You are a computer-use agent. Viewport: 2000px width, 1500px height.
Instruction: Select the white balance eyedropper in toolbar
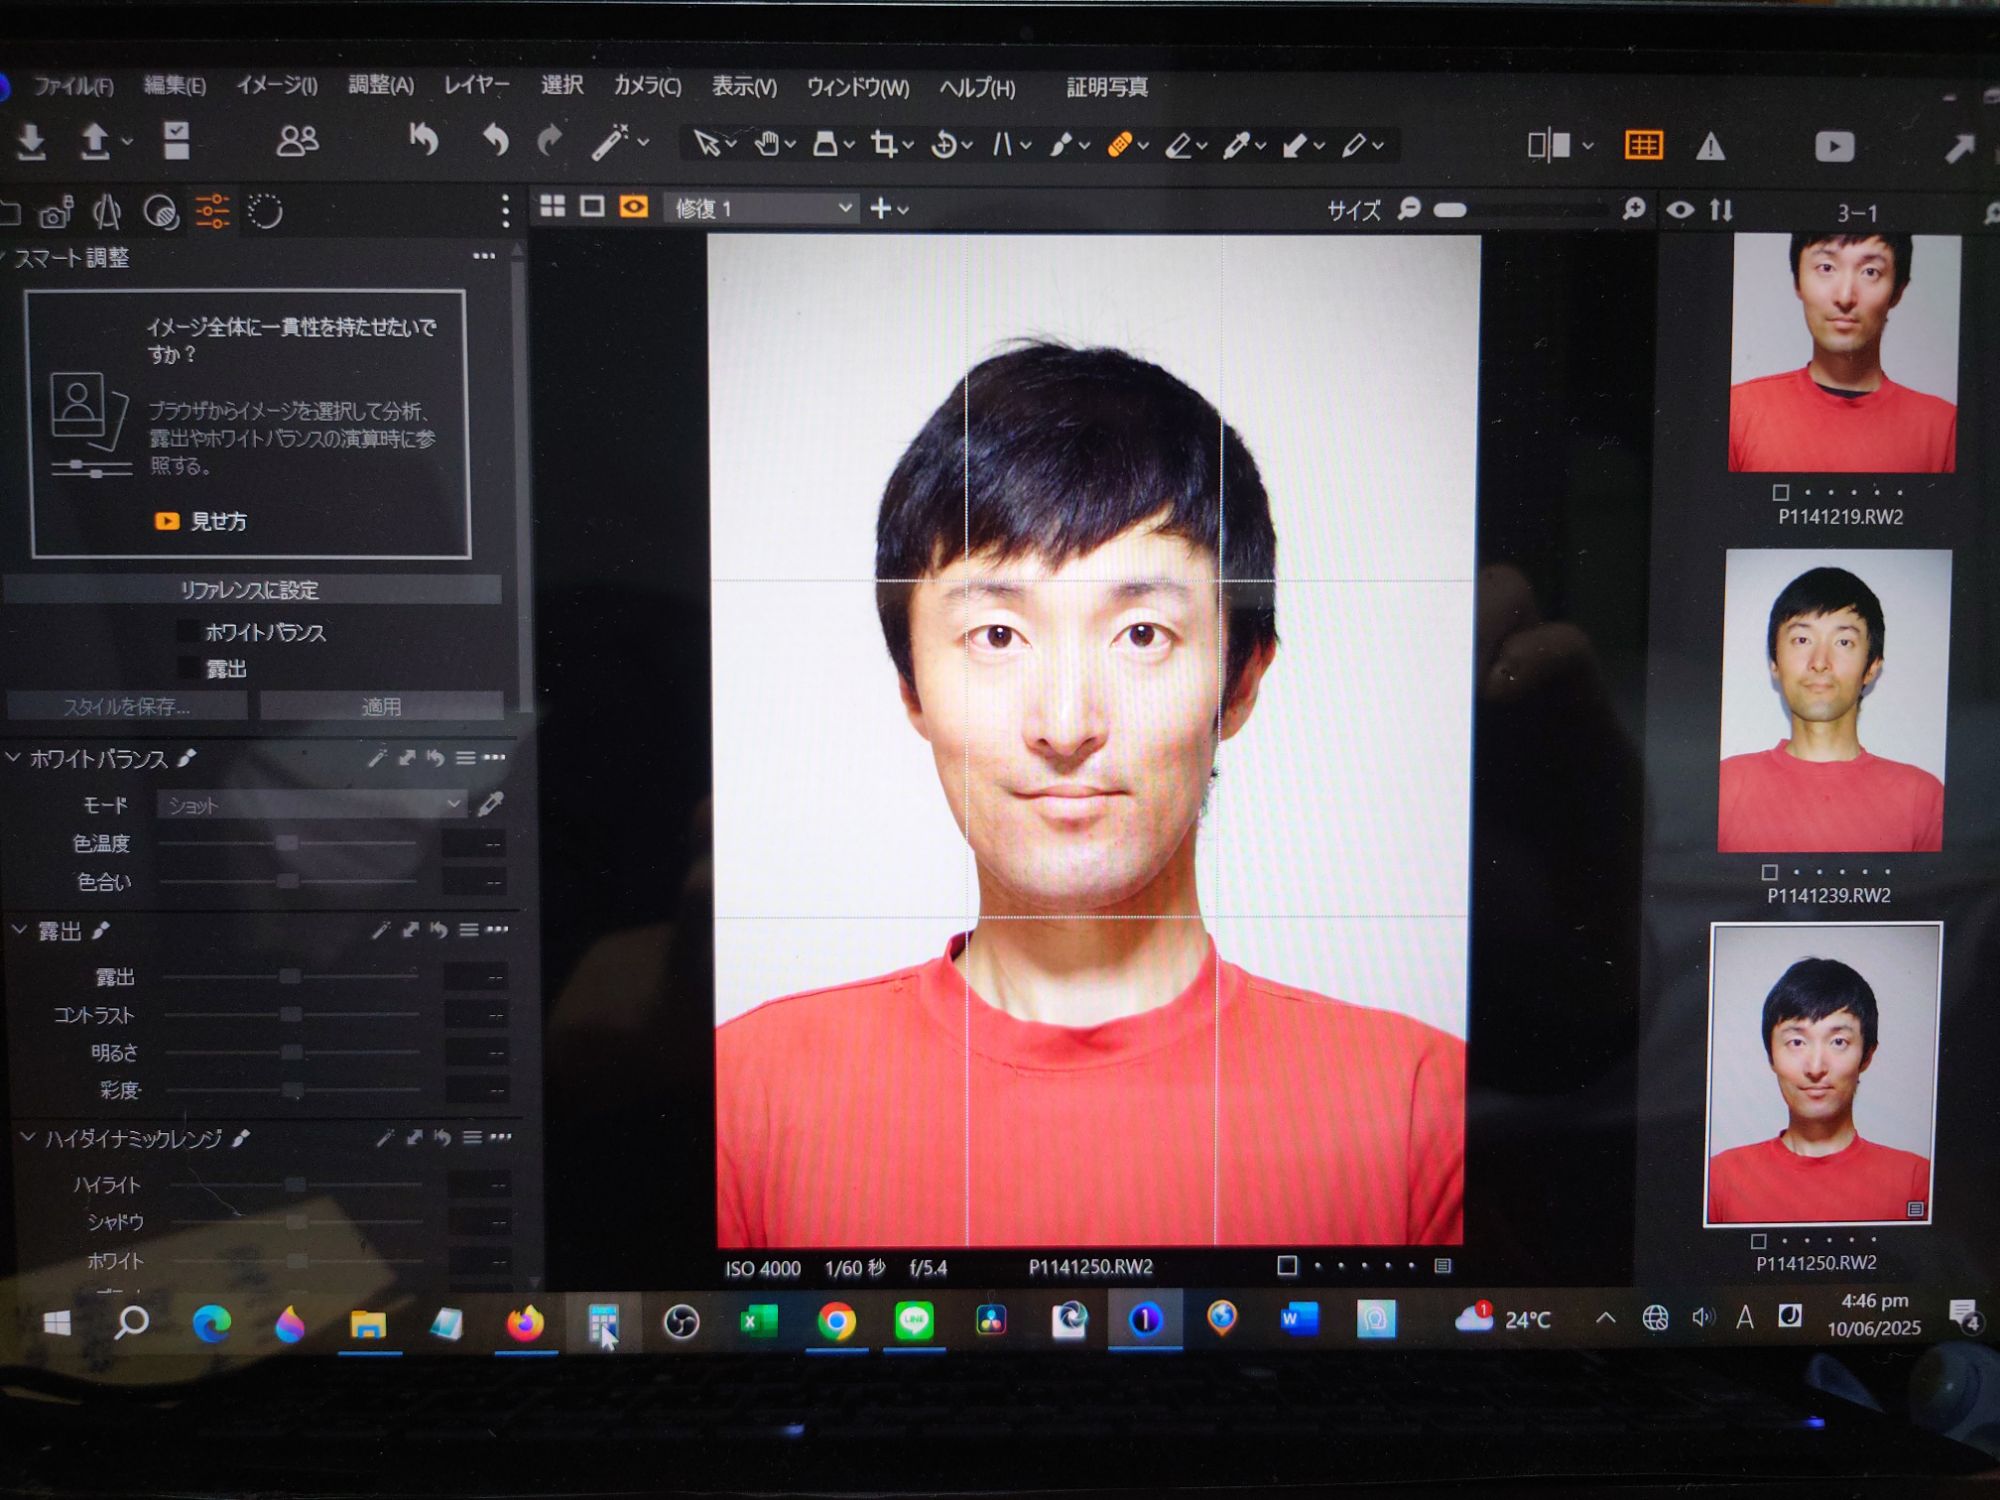point(1237,146)
